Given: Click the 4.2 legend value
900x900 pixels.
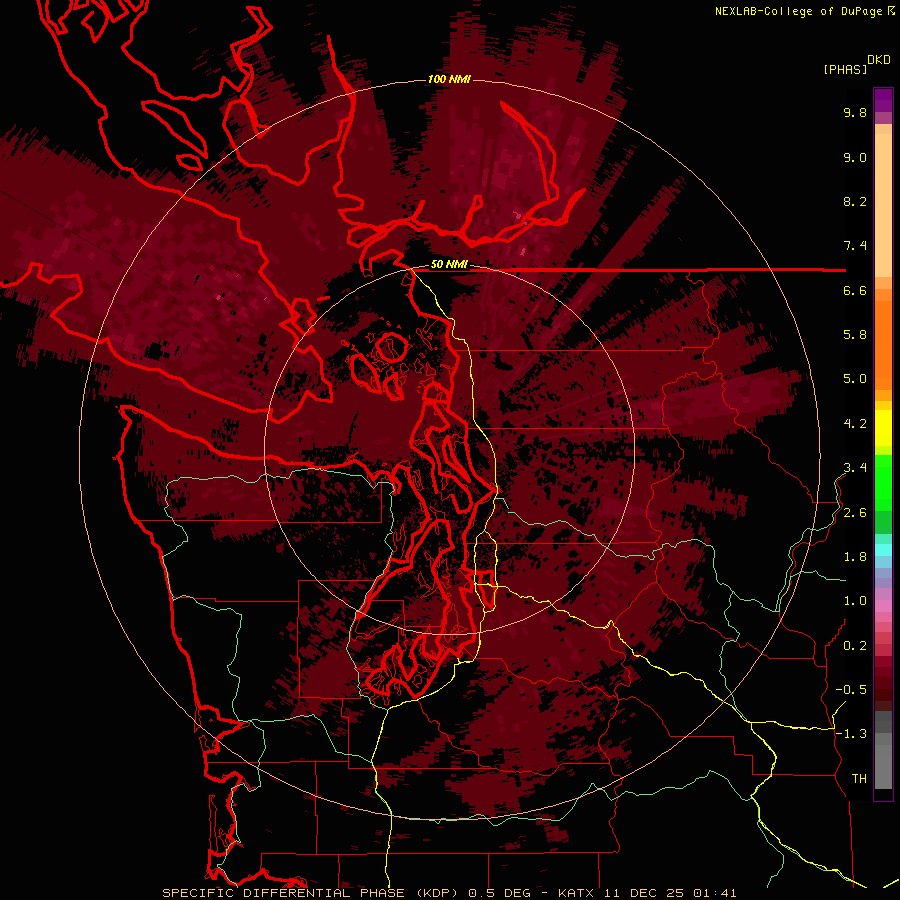Looking at the screenshot, I should pos(855,424).
